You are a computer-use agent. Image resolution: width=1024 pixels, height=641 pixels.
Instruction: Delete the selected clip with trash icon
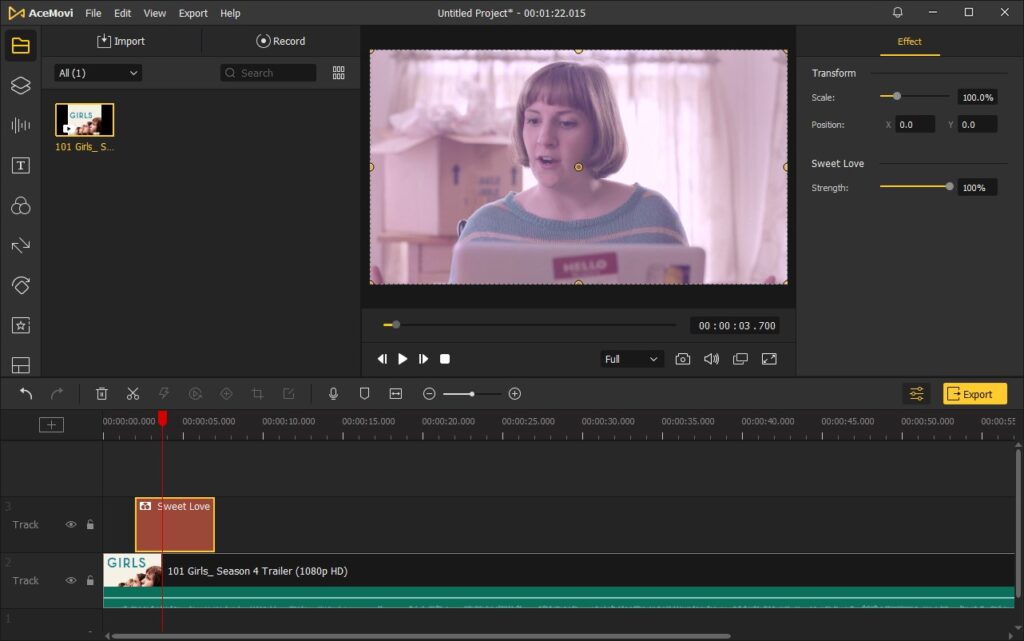pyautogui.click(x=101, y=394)
